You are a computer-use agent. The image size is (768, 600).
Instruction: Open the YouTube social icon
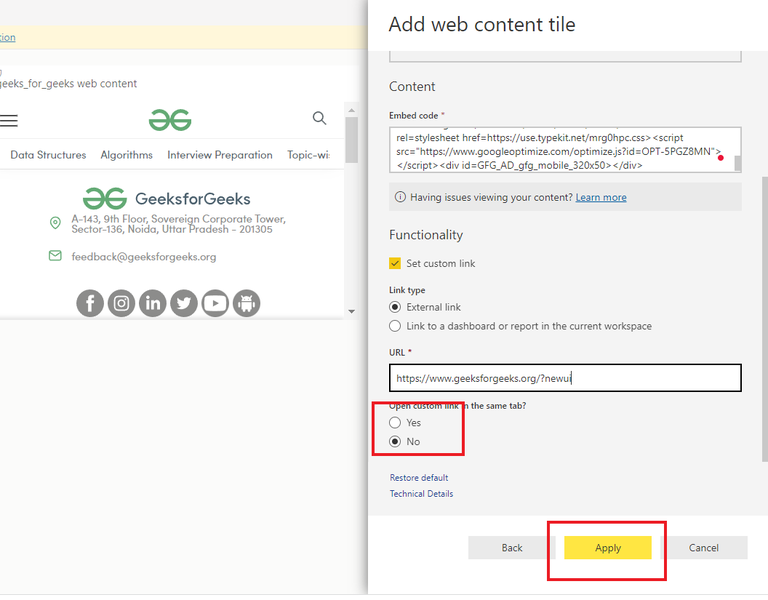pyautogui.click(x=215, y=303)
